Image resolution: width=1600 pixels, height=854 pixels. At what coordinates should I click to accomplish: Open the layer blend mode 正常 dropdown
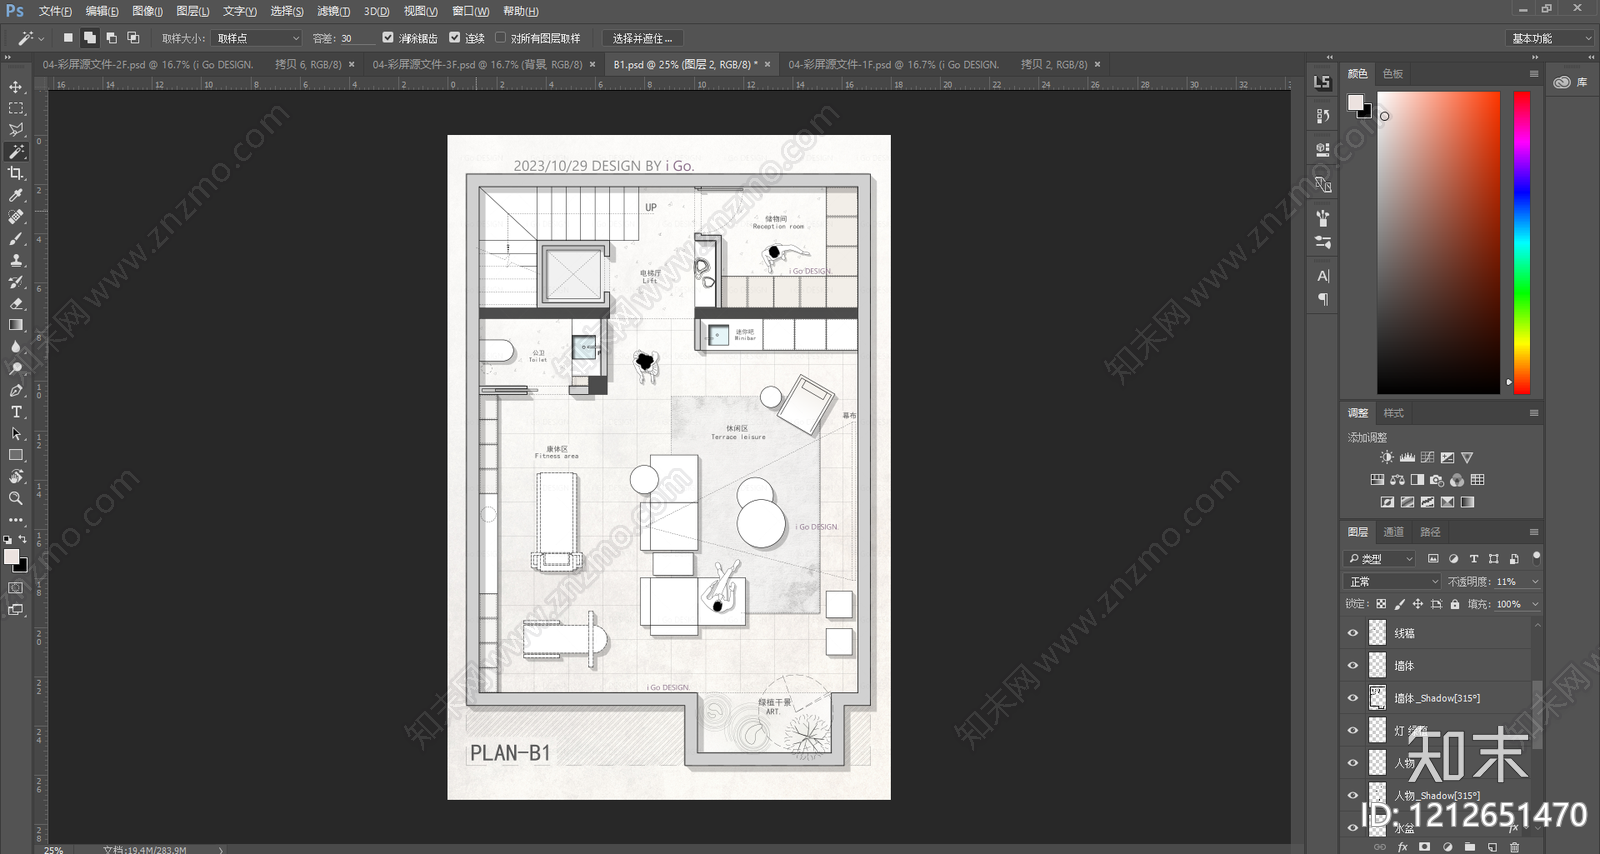tap(1393, 581)
